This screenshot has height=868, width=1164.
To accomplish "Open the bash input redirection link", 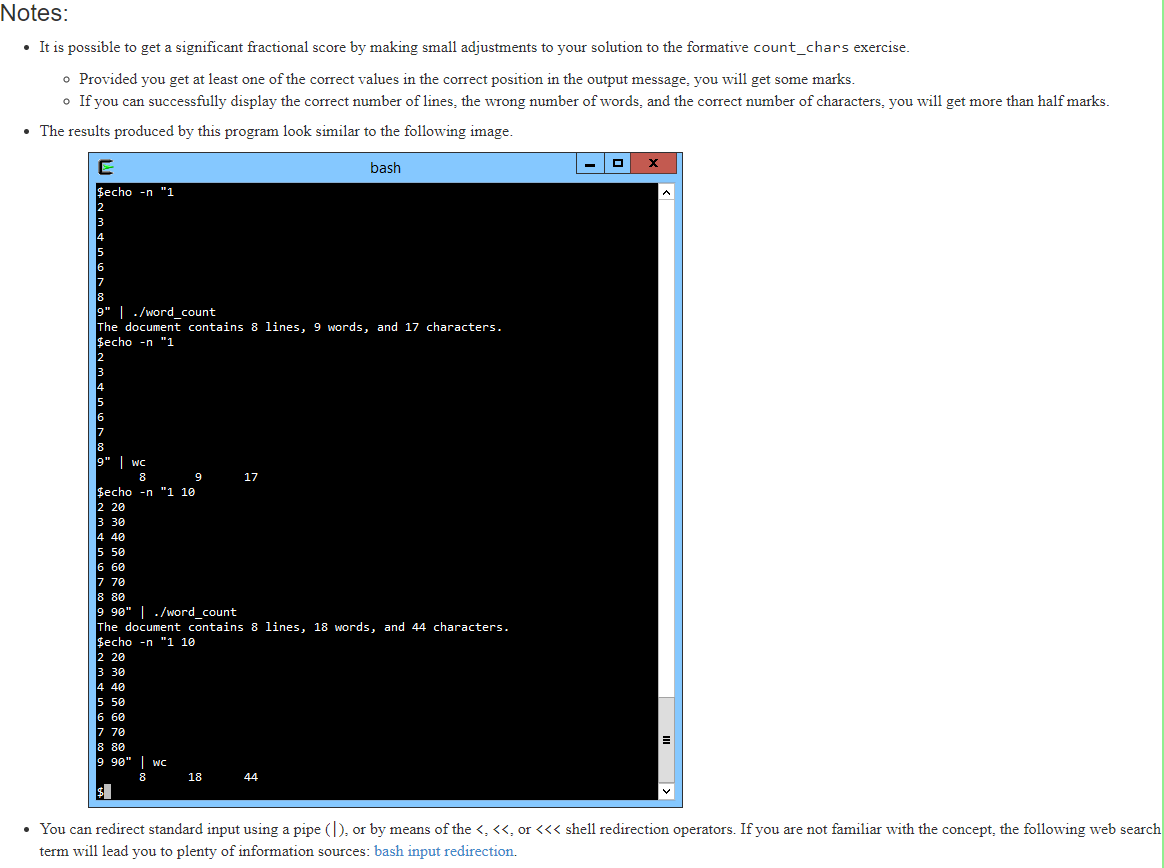I will (x=444, y=851).
